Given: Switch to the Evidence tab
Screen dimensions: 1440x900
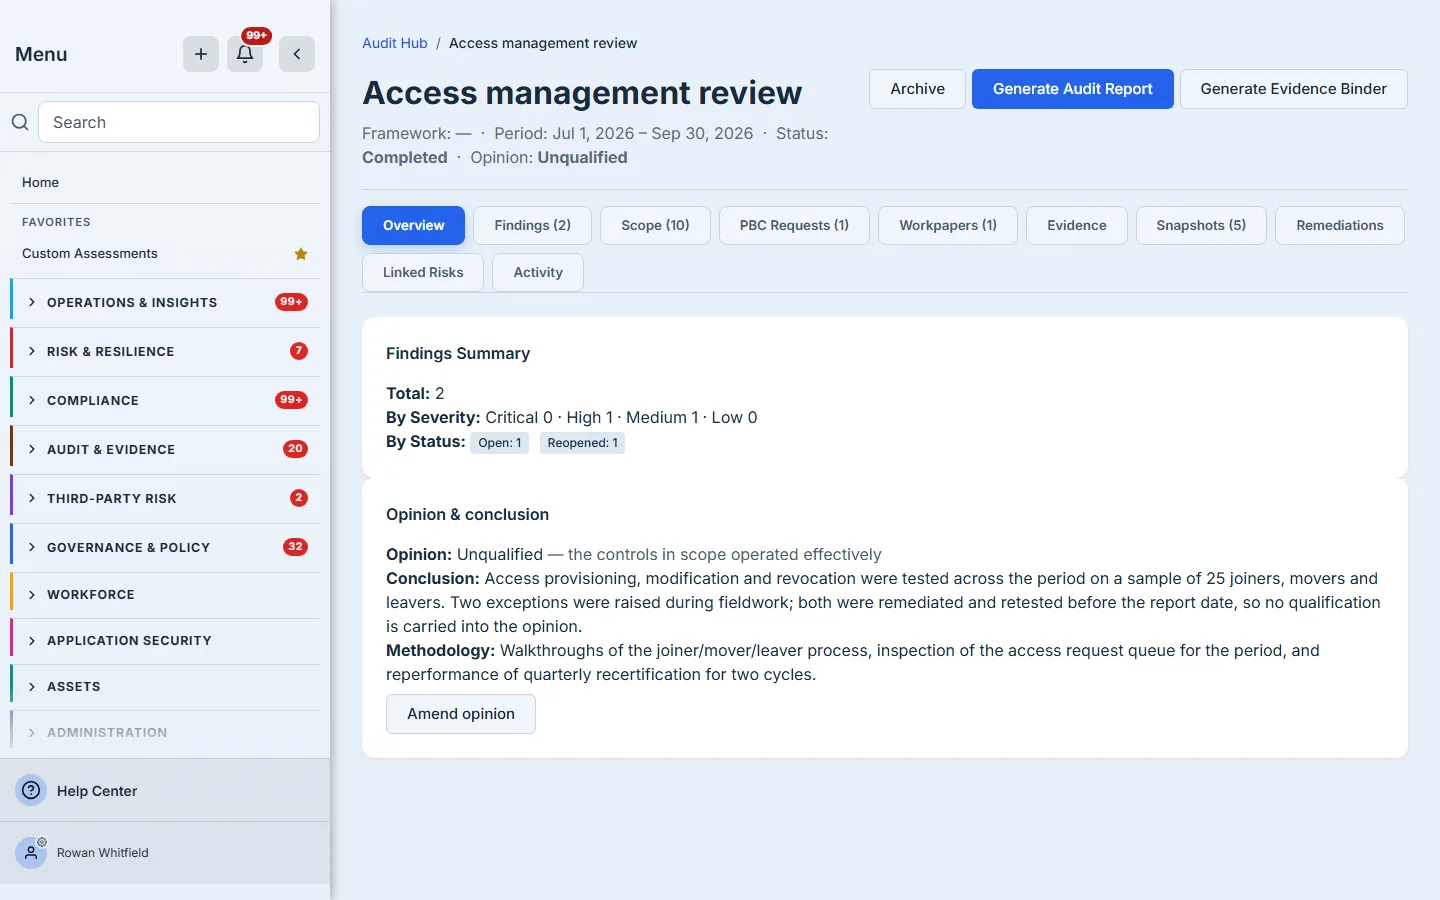Looking at the screenshot, I should point(1077,225).
